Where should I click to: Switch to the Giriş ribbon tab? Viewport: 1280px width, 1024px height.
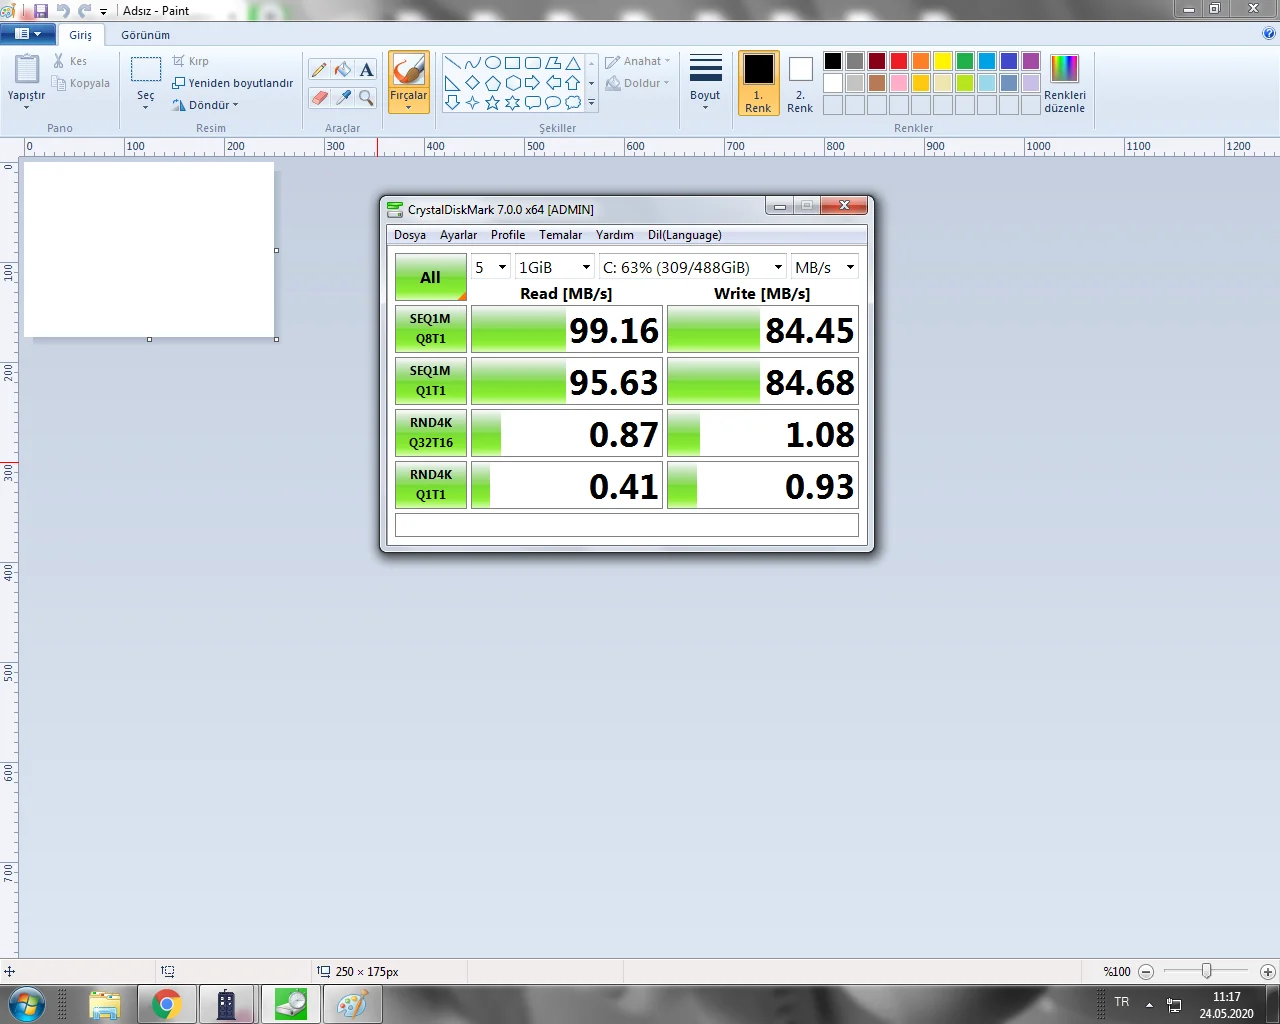click(x=80, y=35)
